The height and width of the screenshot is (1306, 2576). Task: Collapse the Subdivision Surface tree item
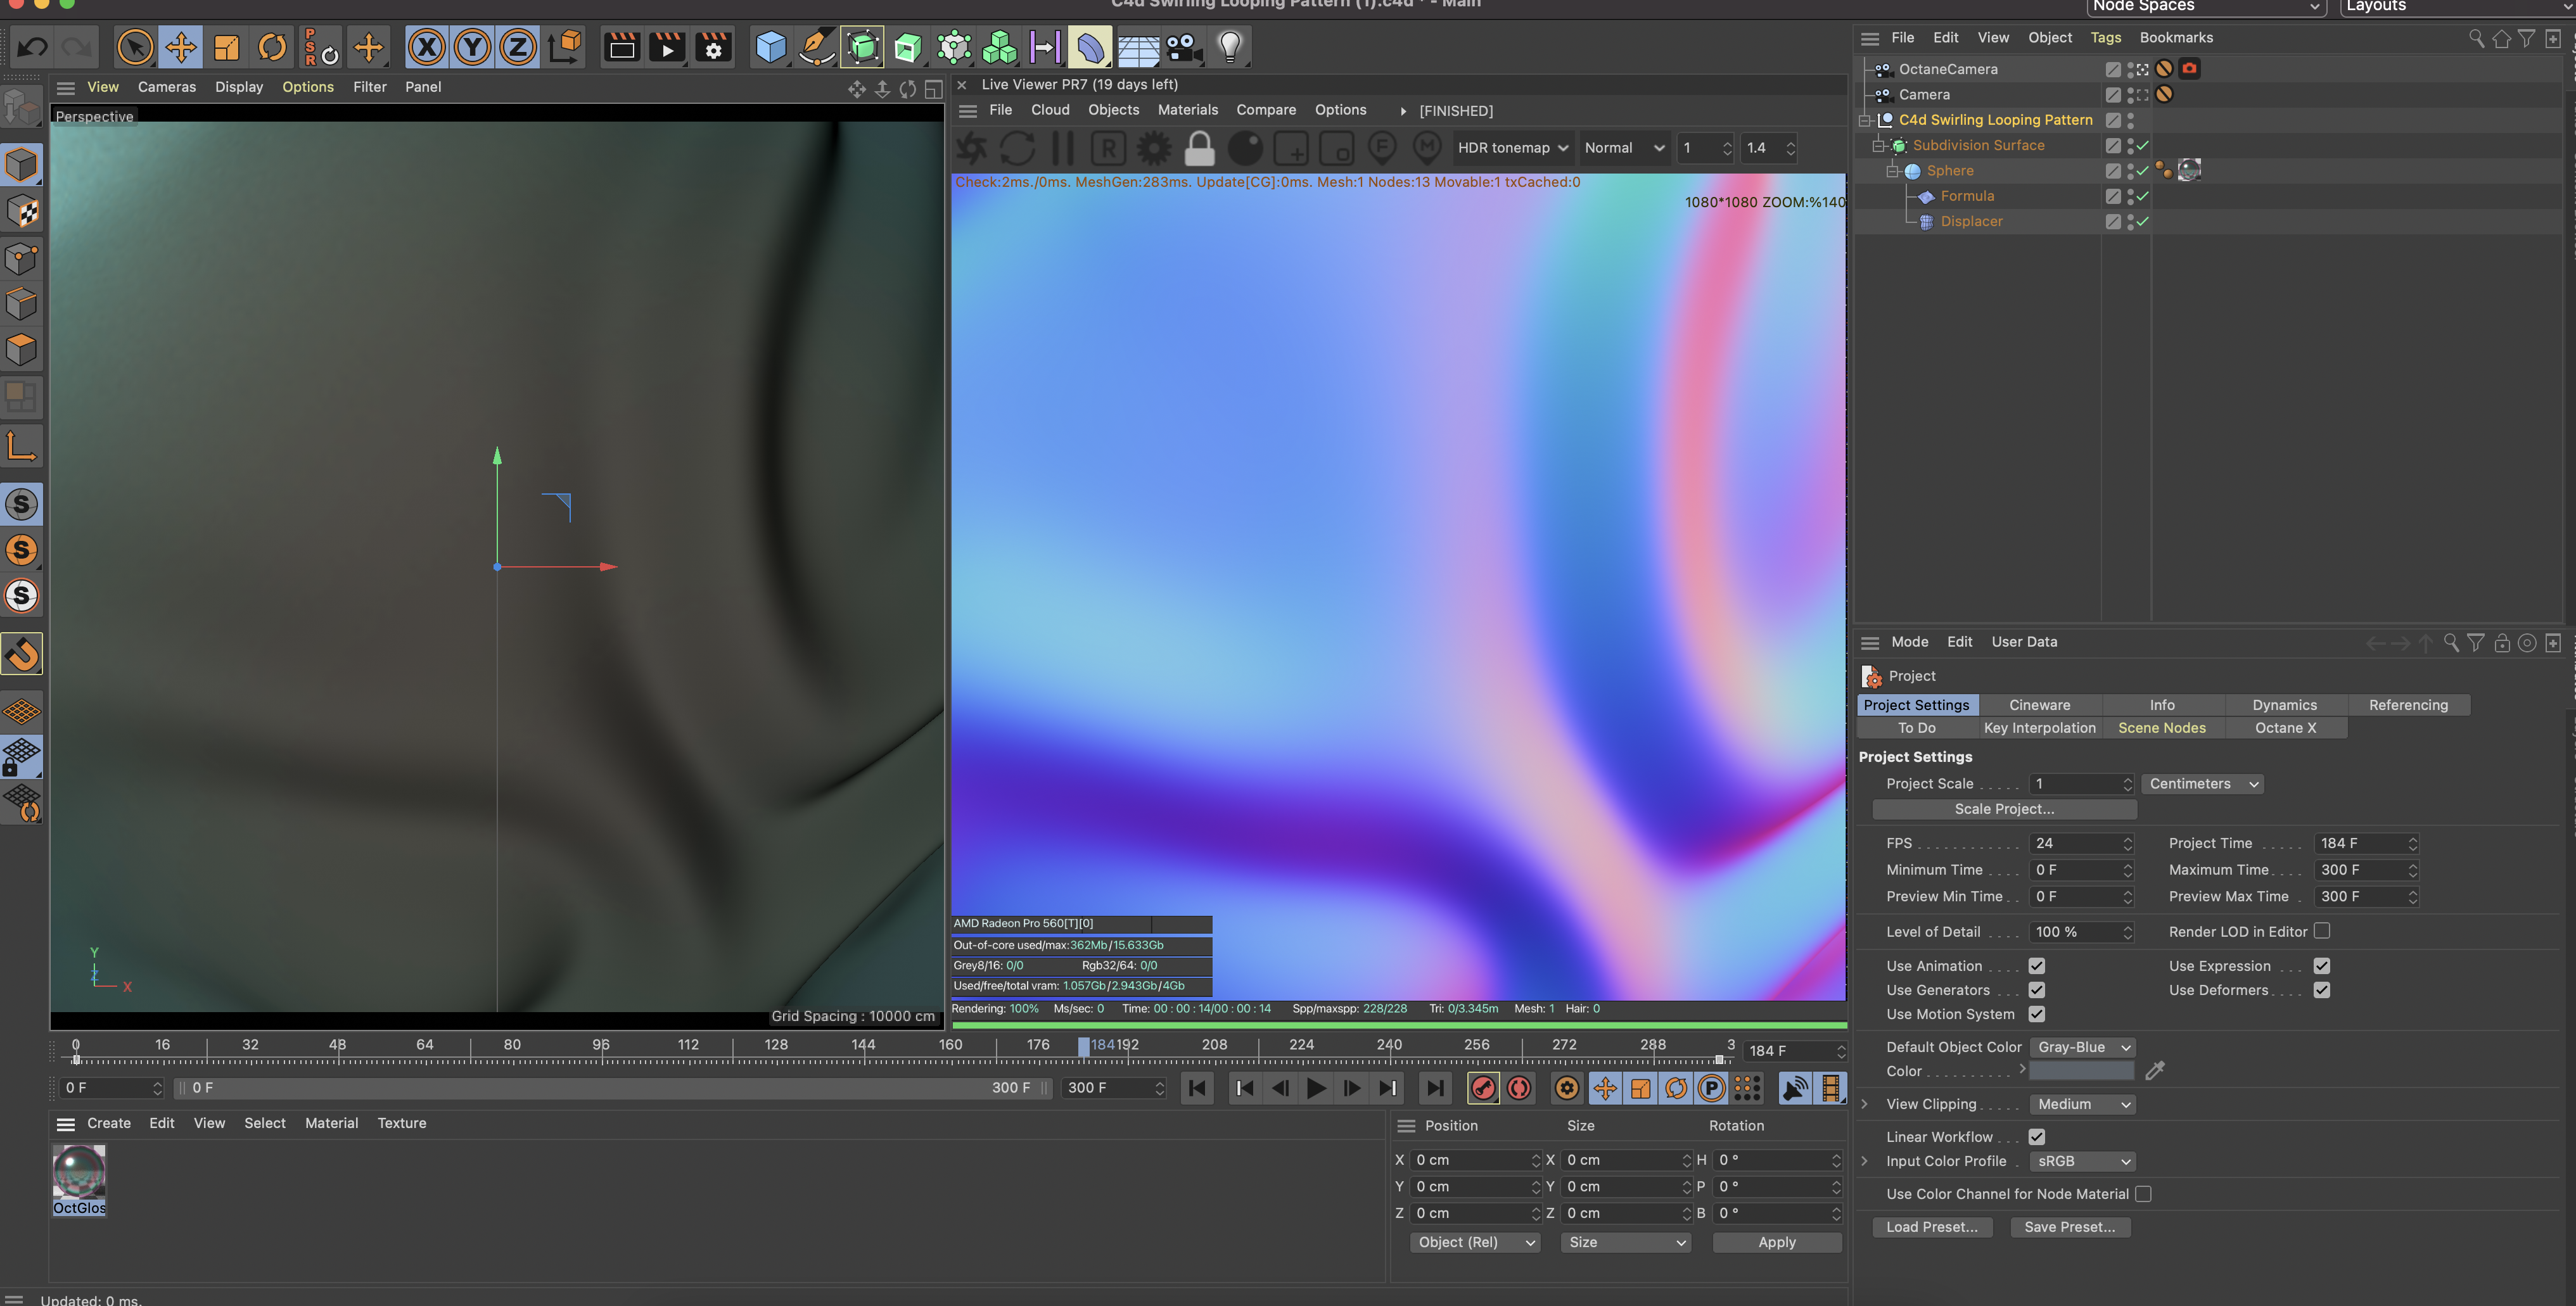tap(1878, 146)
